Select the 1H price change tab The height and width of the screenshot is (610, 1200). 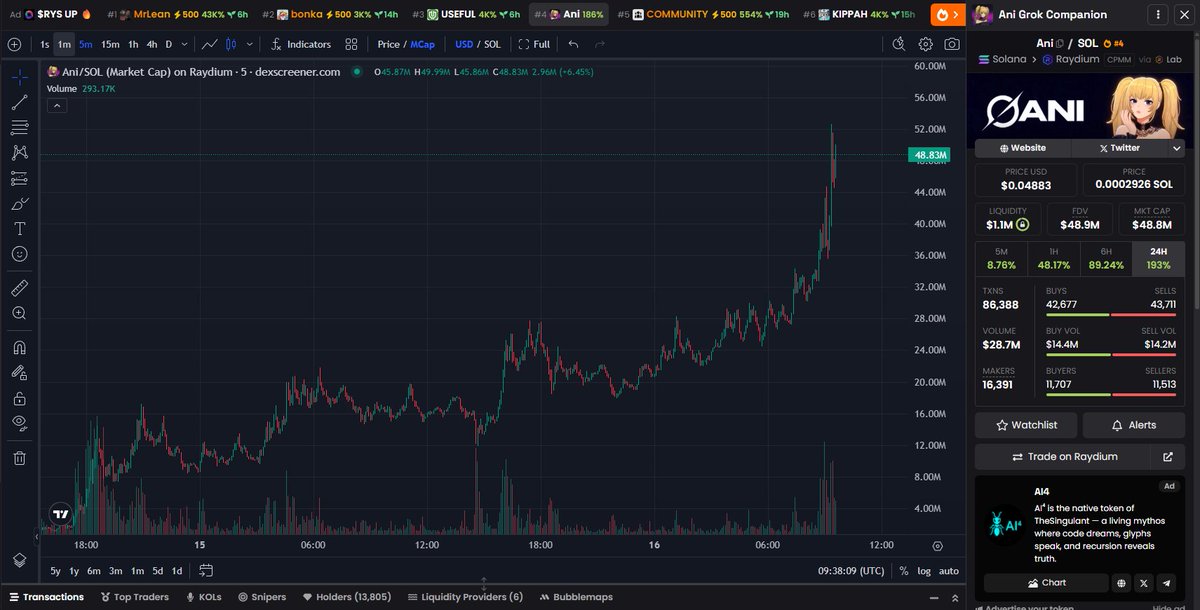pos(1054,259)
